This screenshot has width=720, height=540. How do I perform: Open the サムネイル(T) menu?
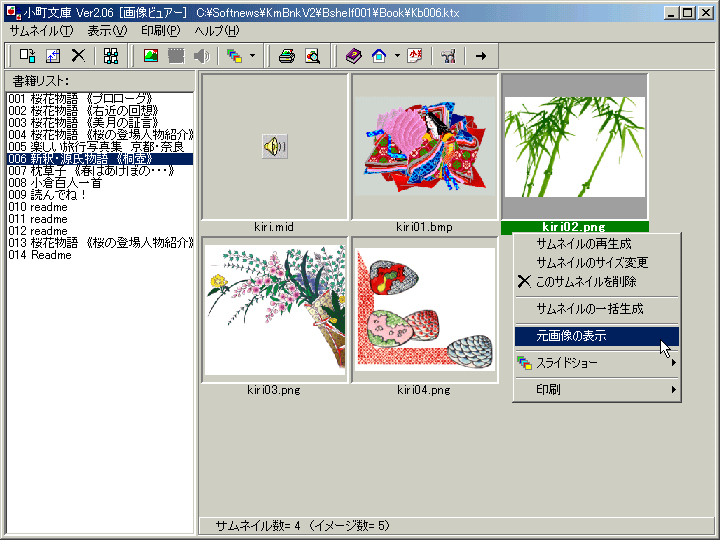[x=41, y=31]
